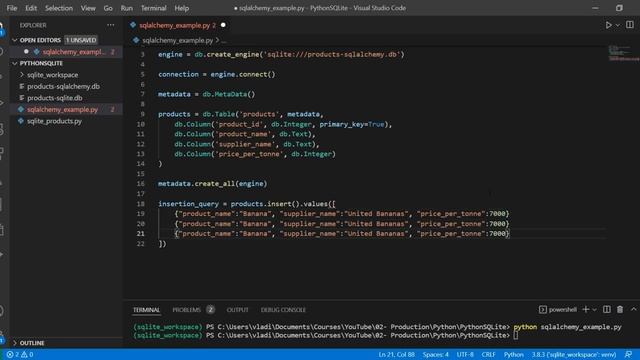Collapse the PYTHONSQLITE folder section
This screenshot has height=360, width=640.
[15, 63]
